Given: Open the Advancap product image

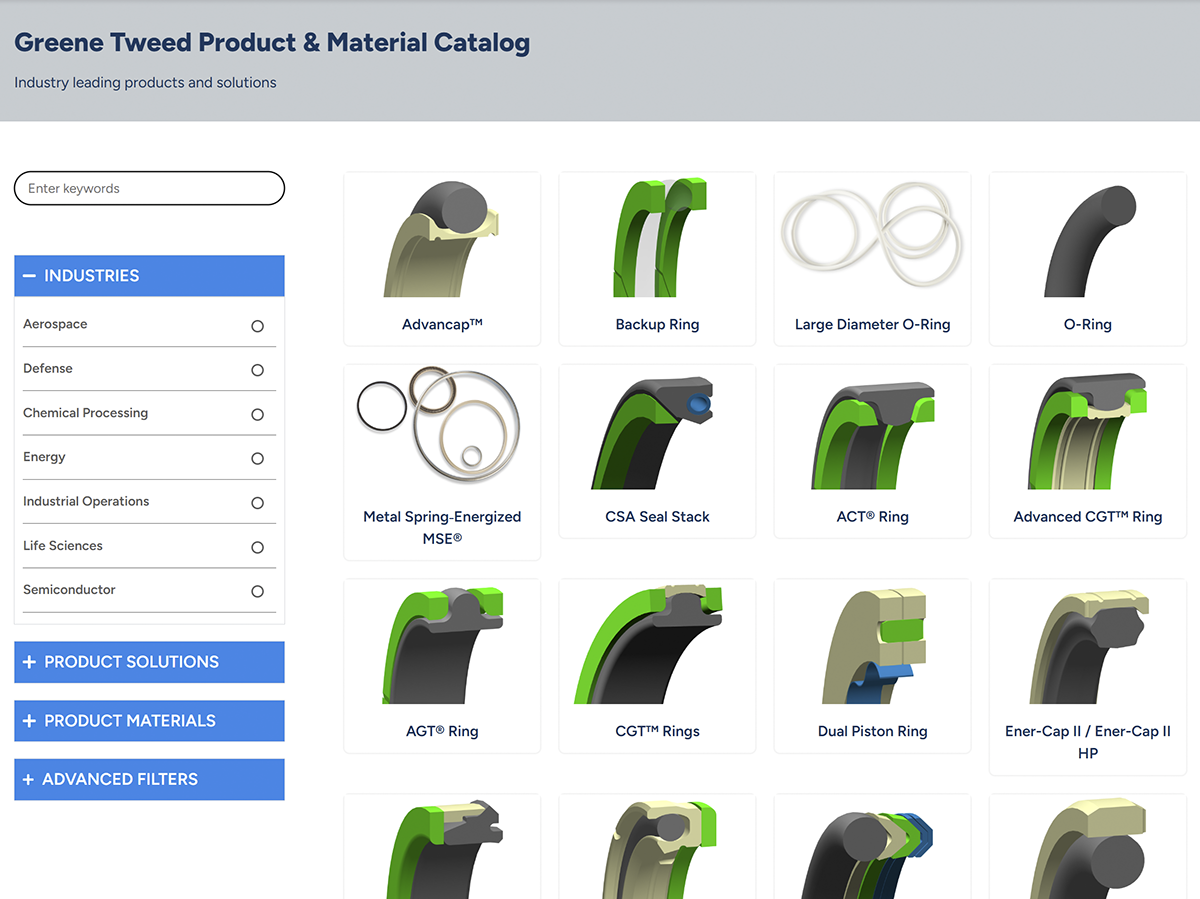Looking at the screenshot, I should pos(441,240).
